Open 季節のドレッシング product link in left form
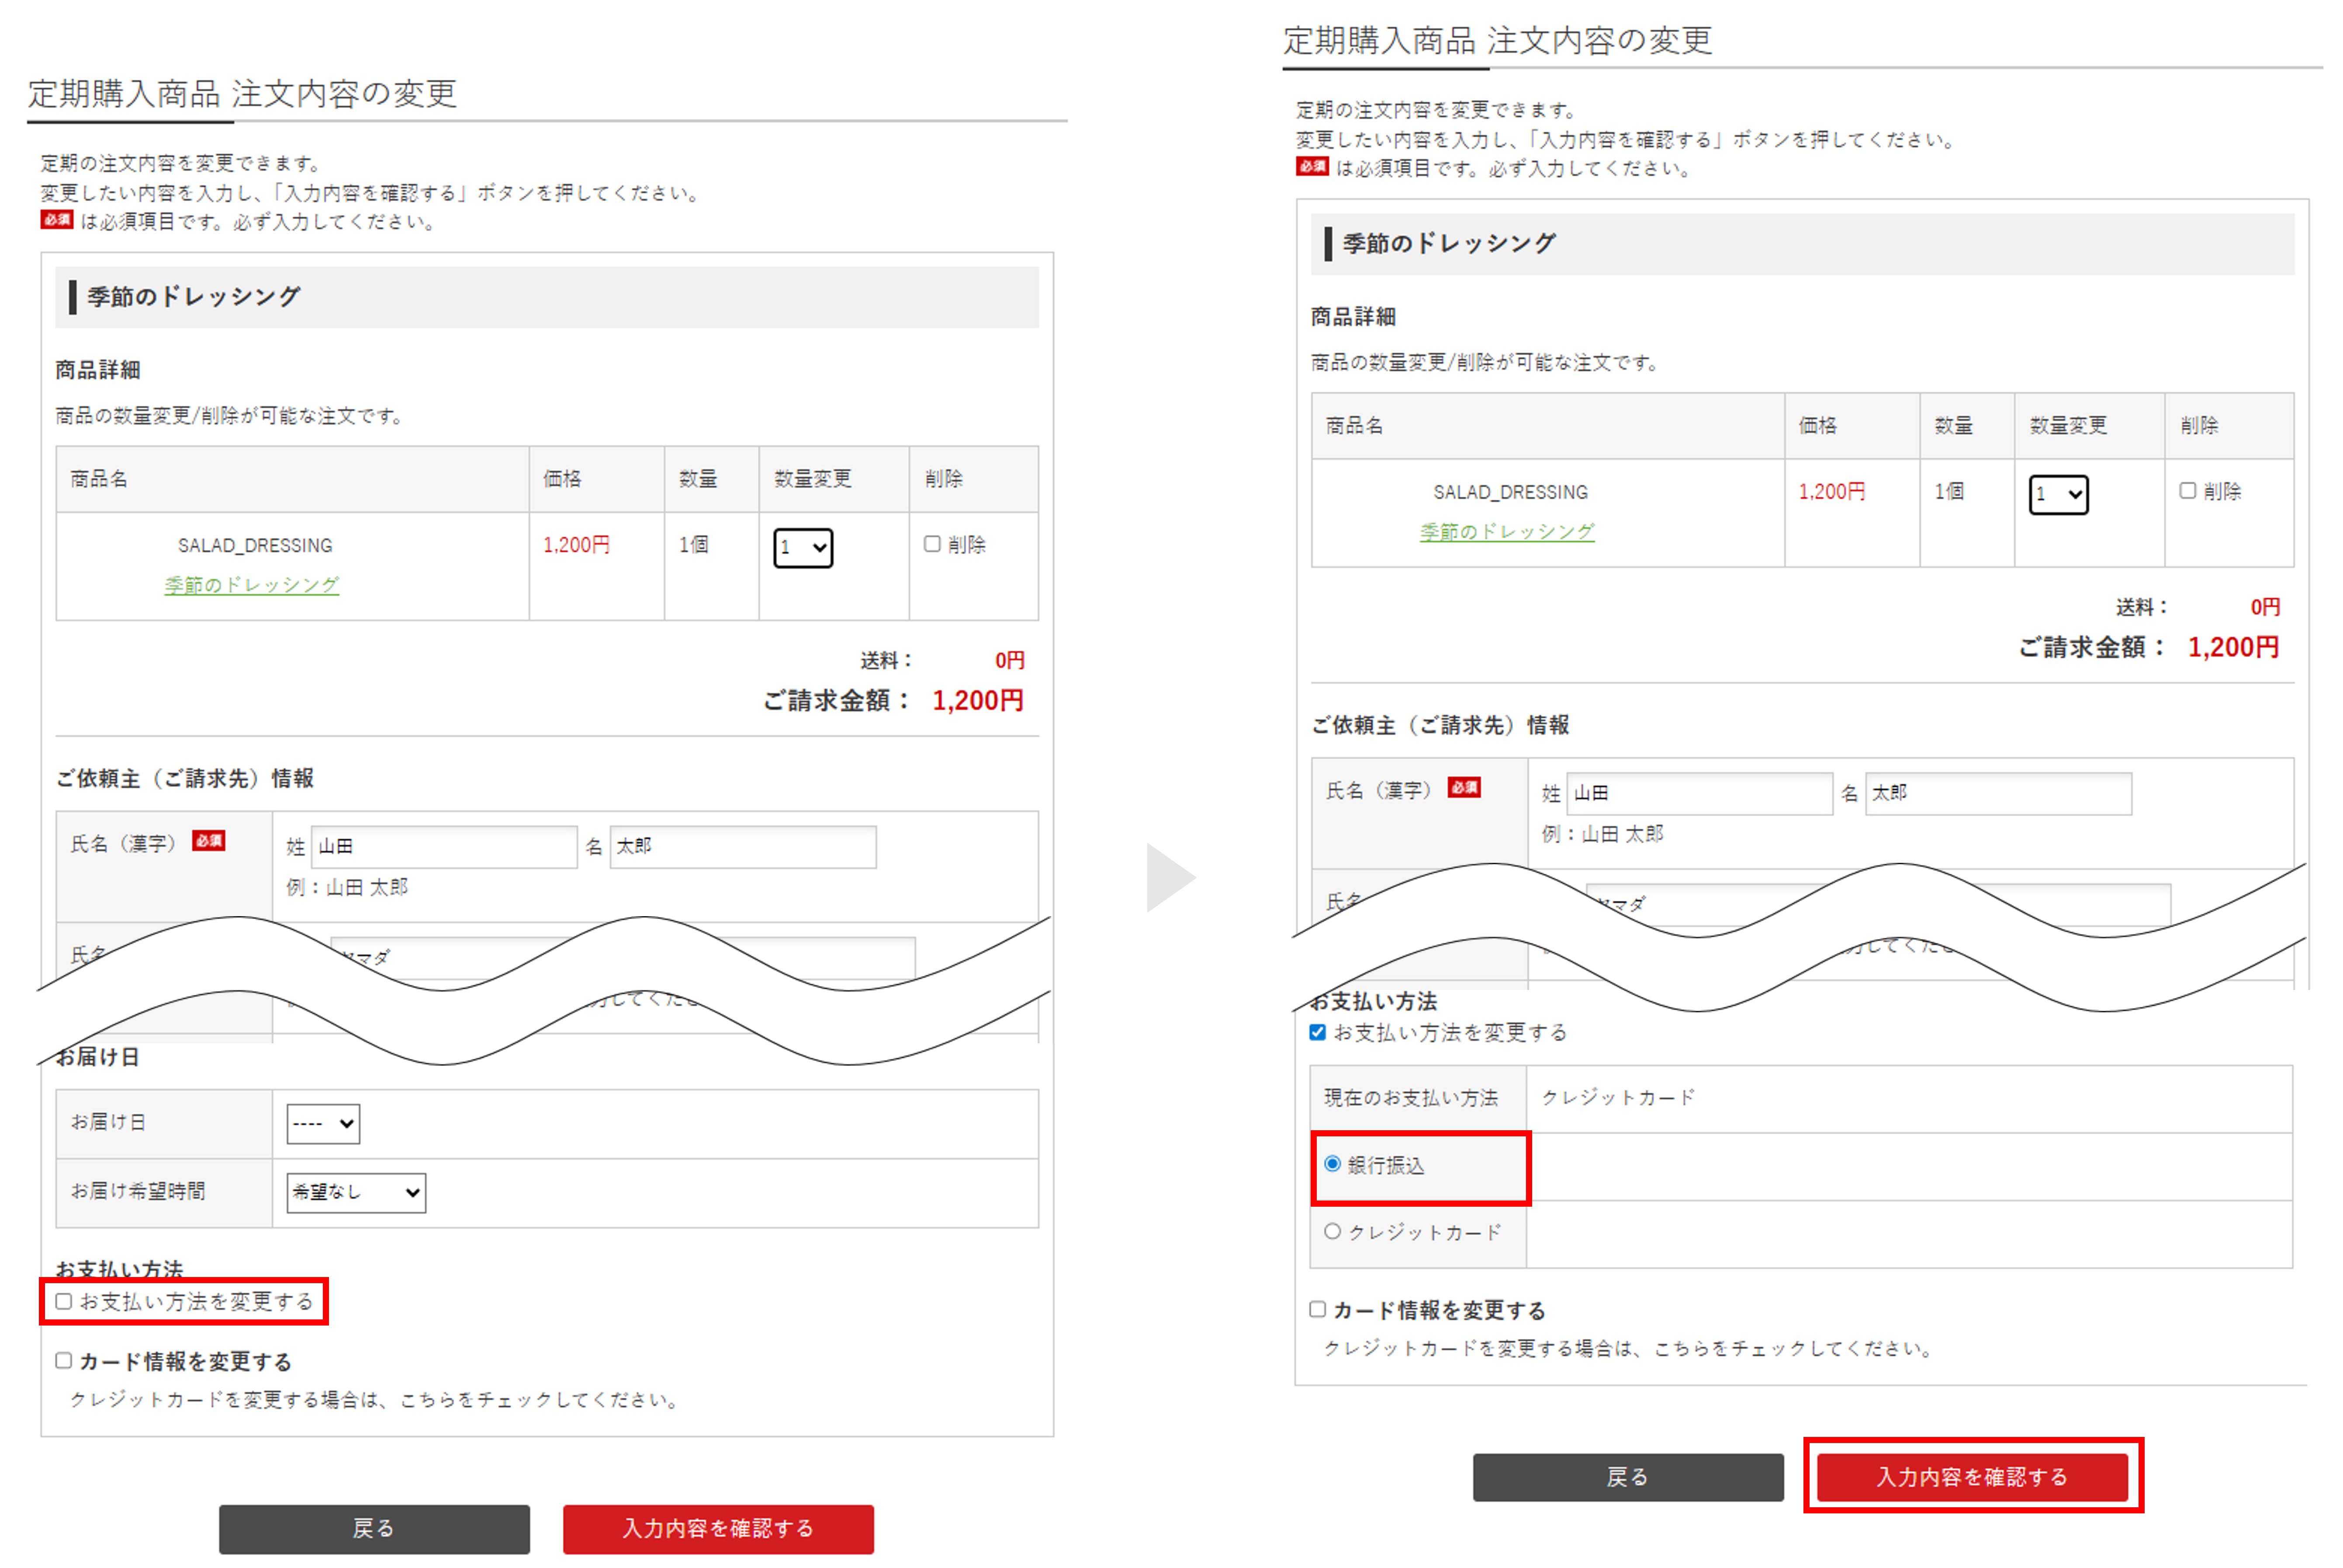 [x=252, y=584]
